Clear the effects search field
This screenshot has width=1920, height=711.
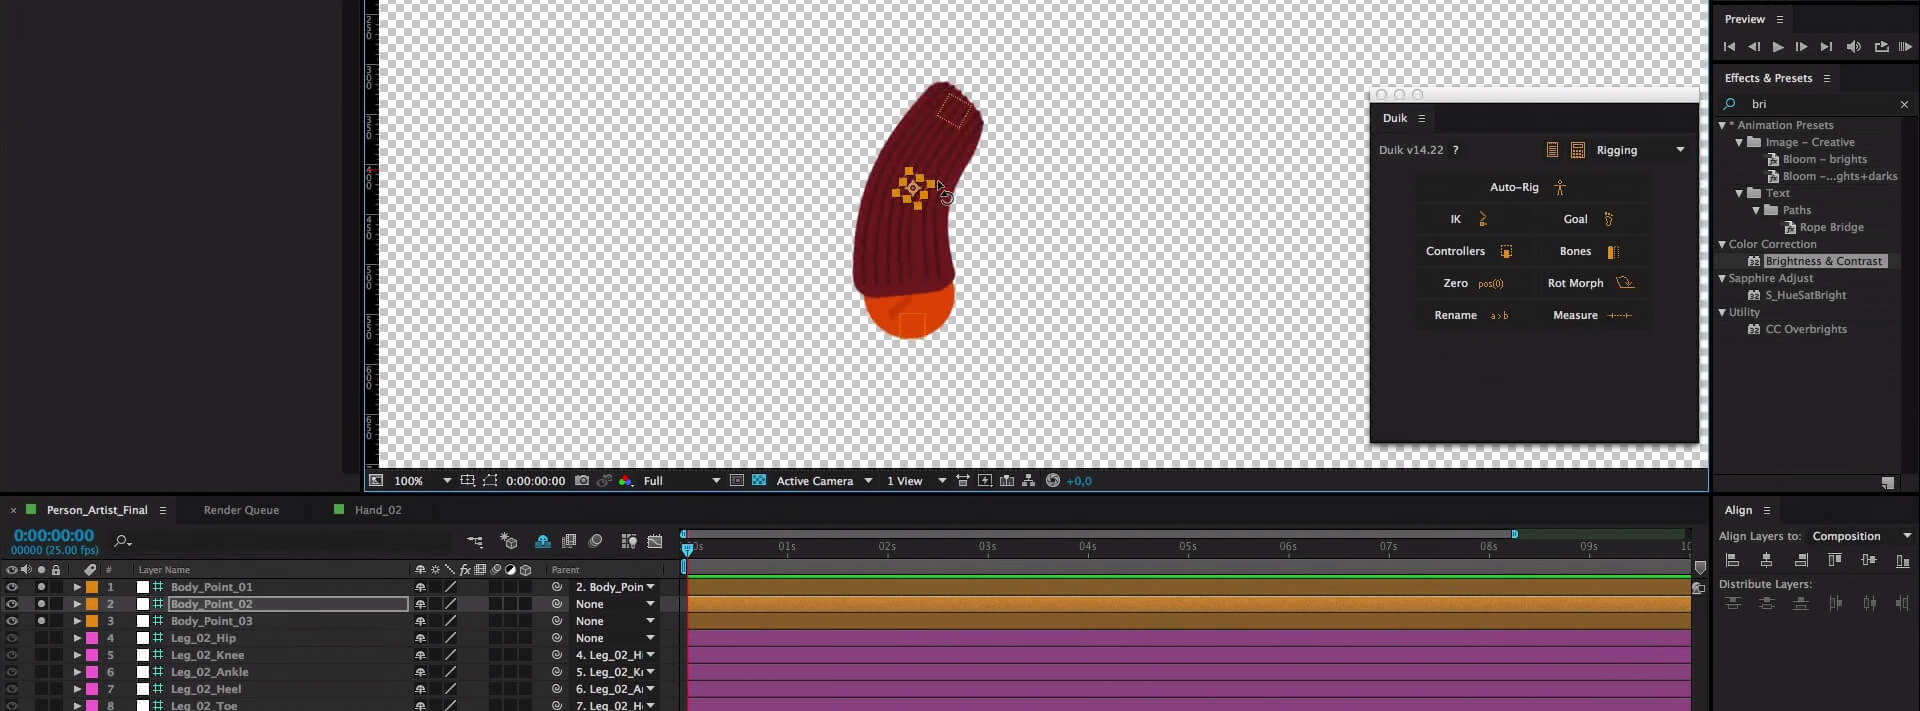pyautogui.click(x=1904, y=104)
